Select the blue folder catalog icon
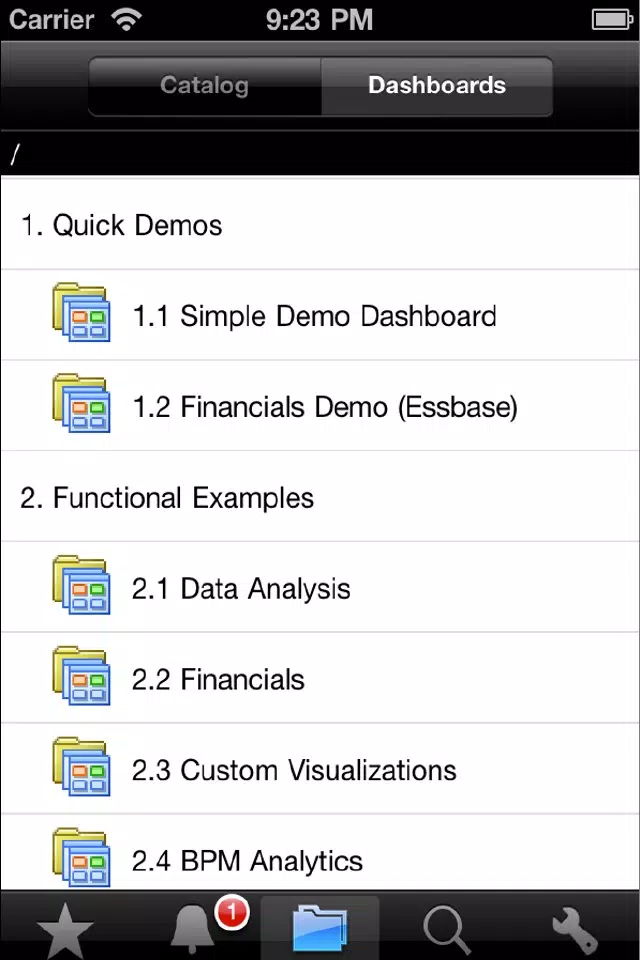The image size is (640, 960). coord(320,929)
